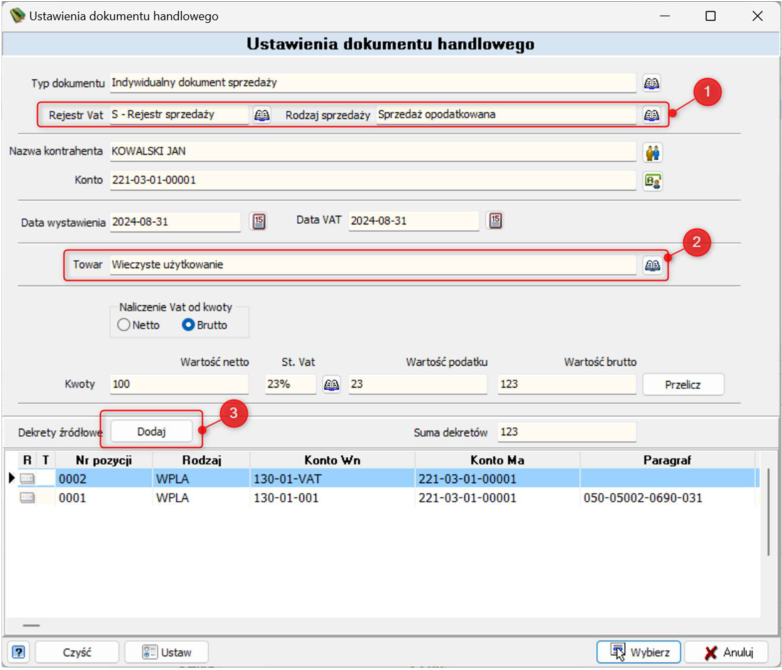Click Konto Wn column header
The width and height of the screenshot is (782, 670).
point(332,460)
